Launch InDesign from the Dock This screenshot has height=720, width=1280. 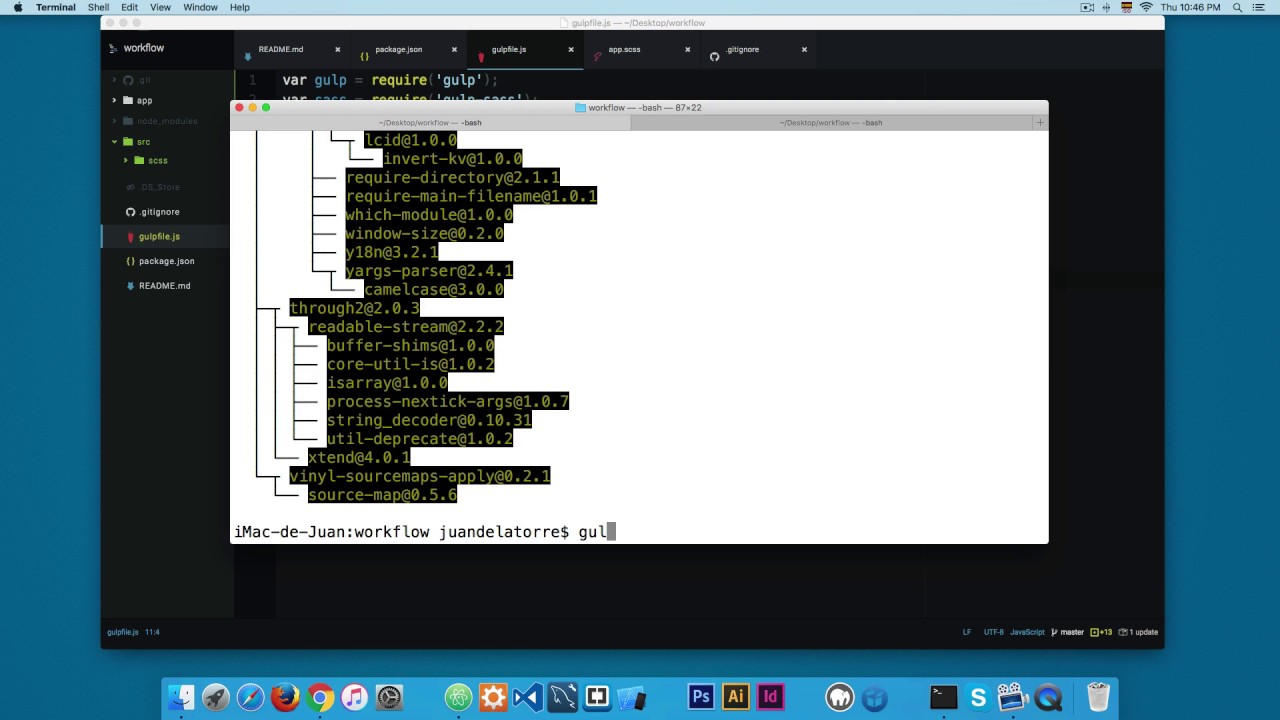(770, 697)
